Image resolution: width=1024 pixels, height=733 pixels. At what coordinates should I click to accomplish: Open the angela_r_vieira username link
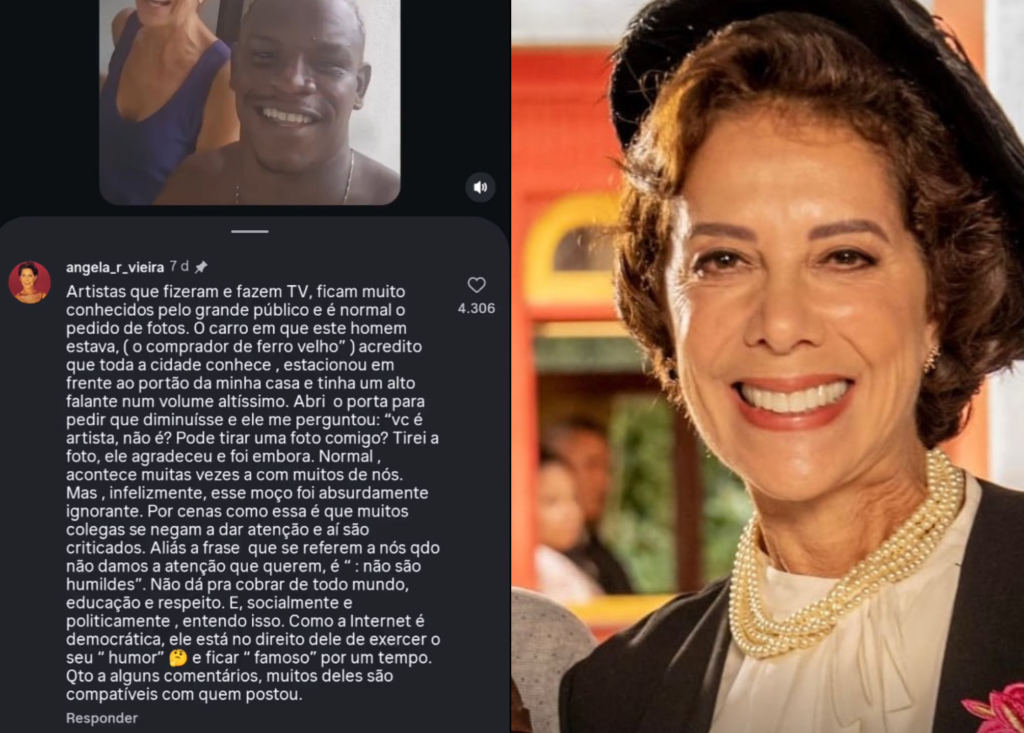[115, 267]
